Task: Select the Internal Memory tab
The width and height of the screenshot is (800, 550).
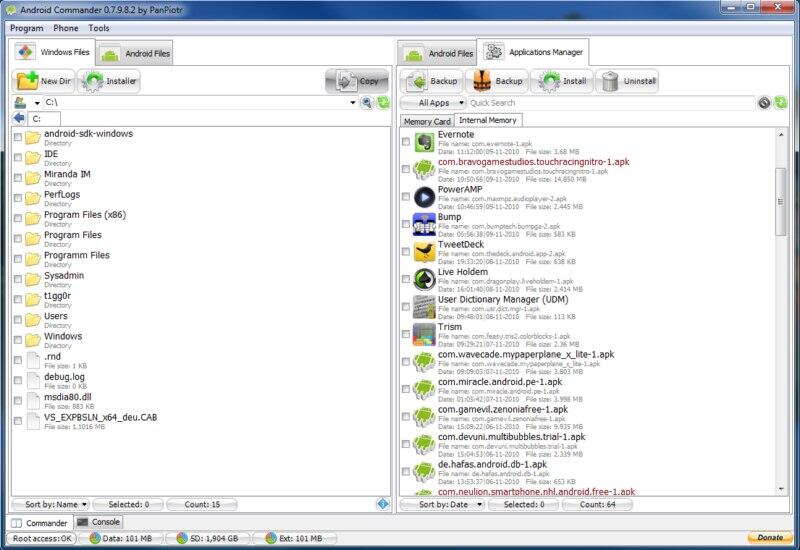Action: click(x=488, y=120)
